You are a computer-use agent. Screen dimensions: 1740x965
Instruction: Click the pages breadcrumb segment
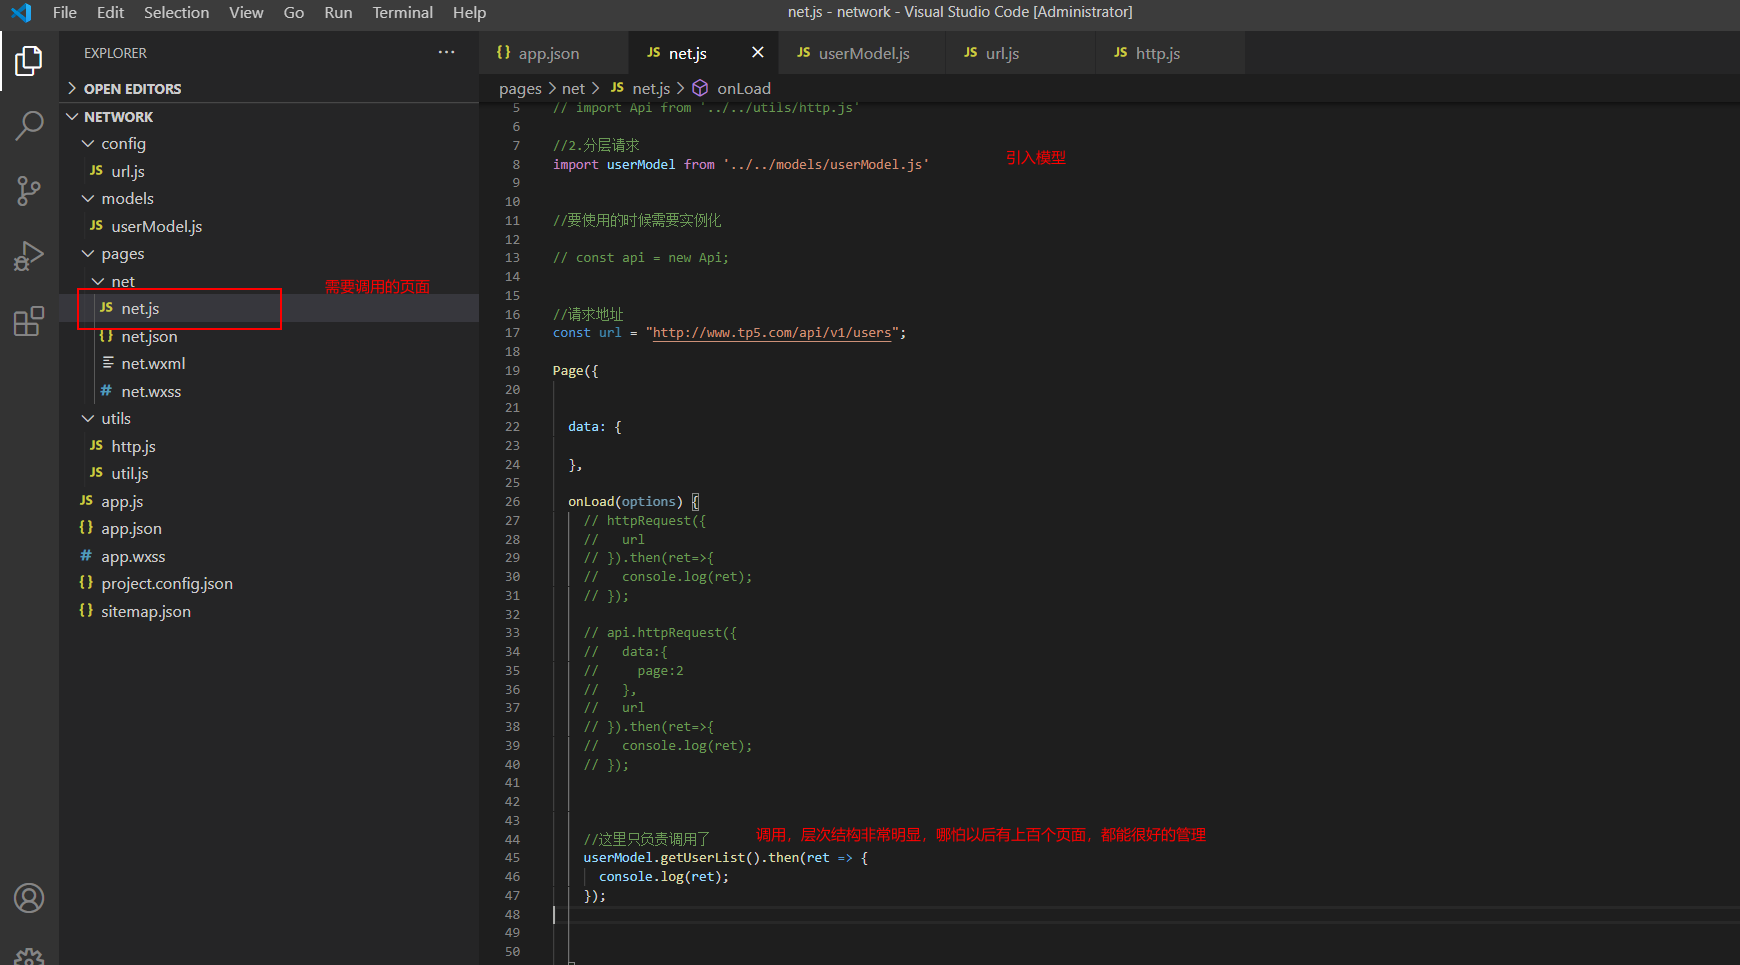520,88
